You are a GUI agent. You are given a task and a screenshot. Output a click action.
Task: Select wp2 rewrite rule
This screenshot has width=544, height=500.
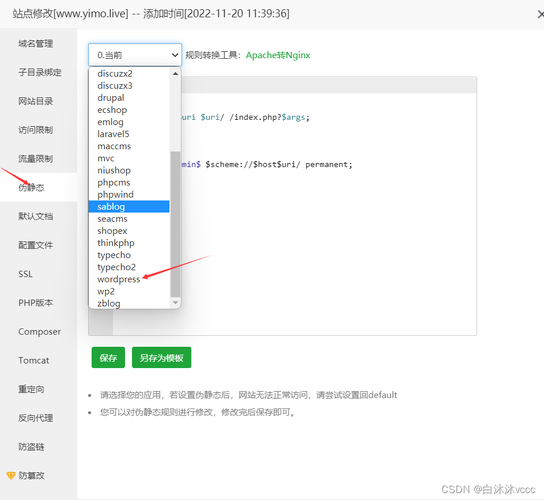(x=129, y=291)
